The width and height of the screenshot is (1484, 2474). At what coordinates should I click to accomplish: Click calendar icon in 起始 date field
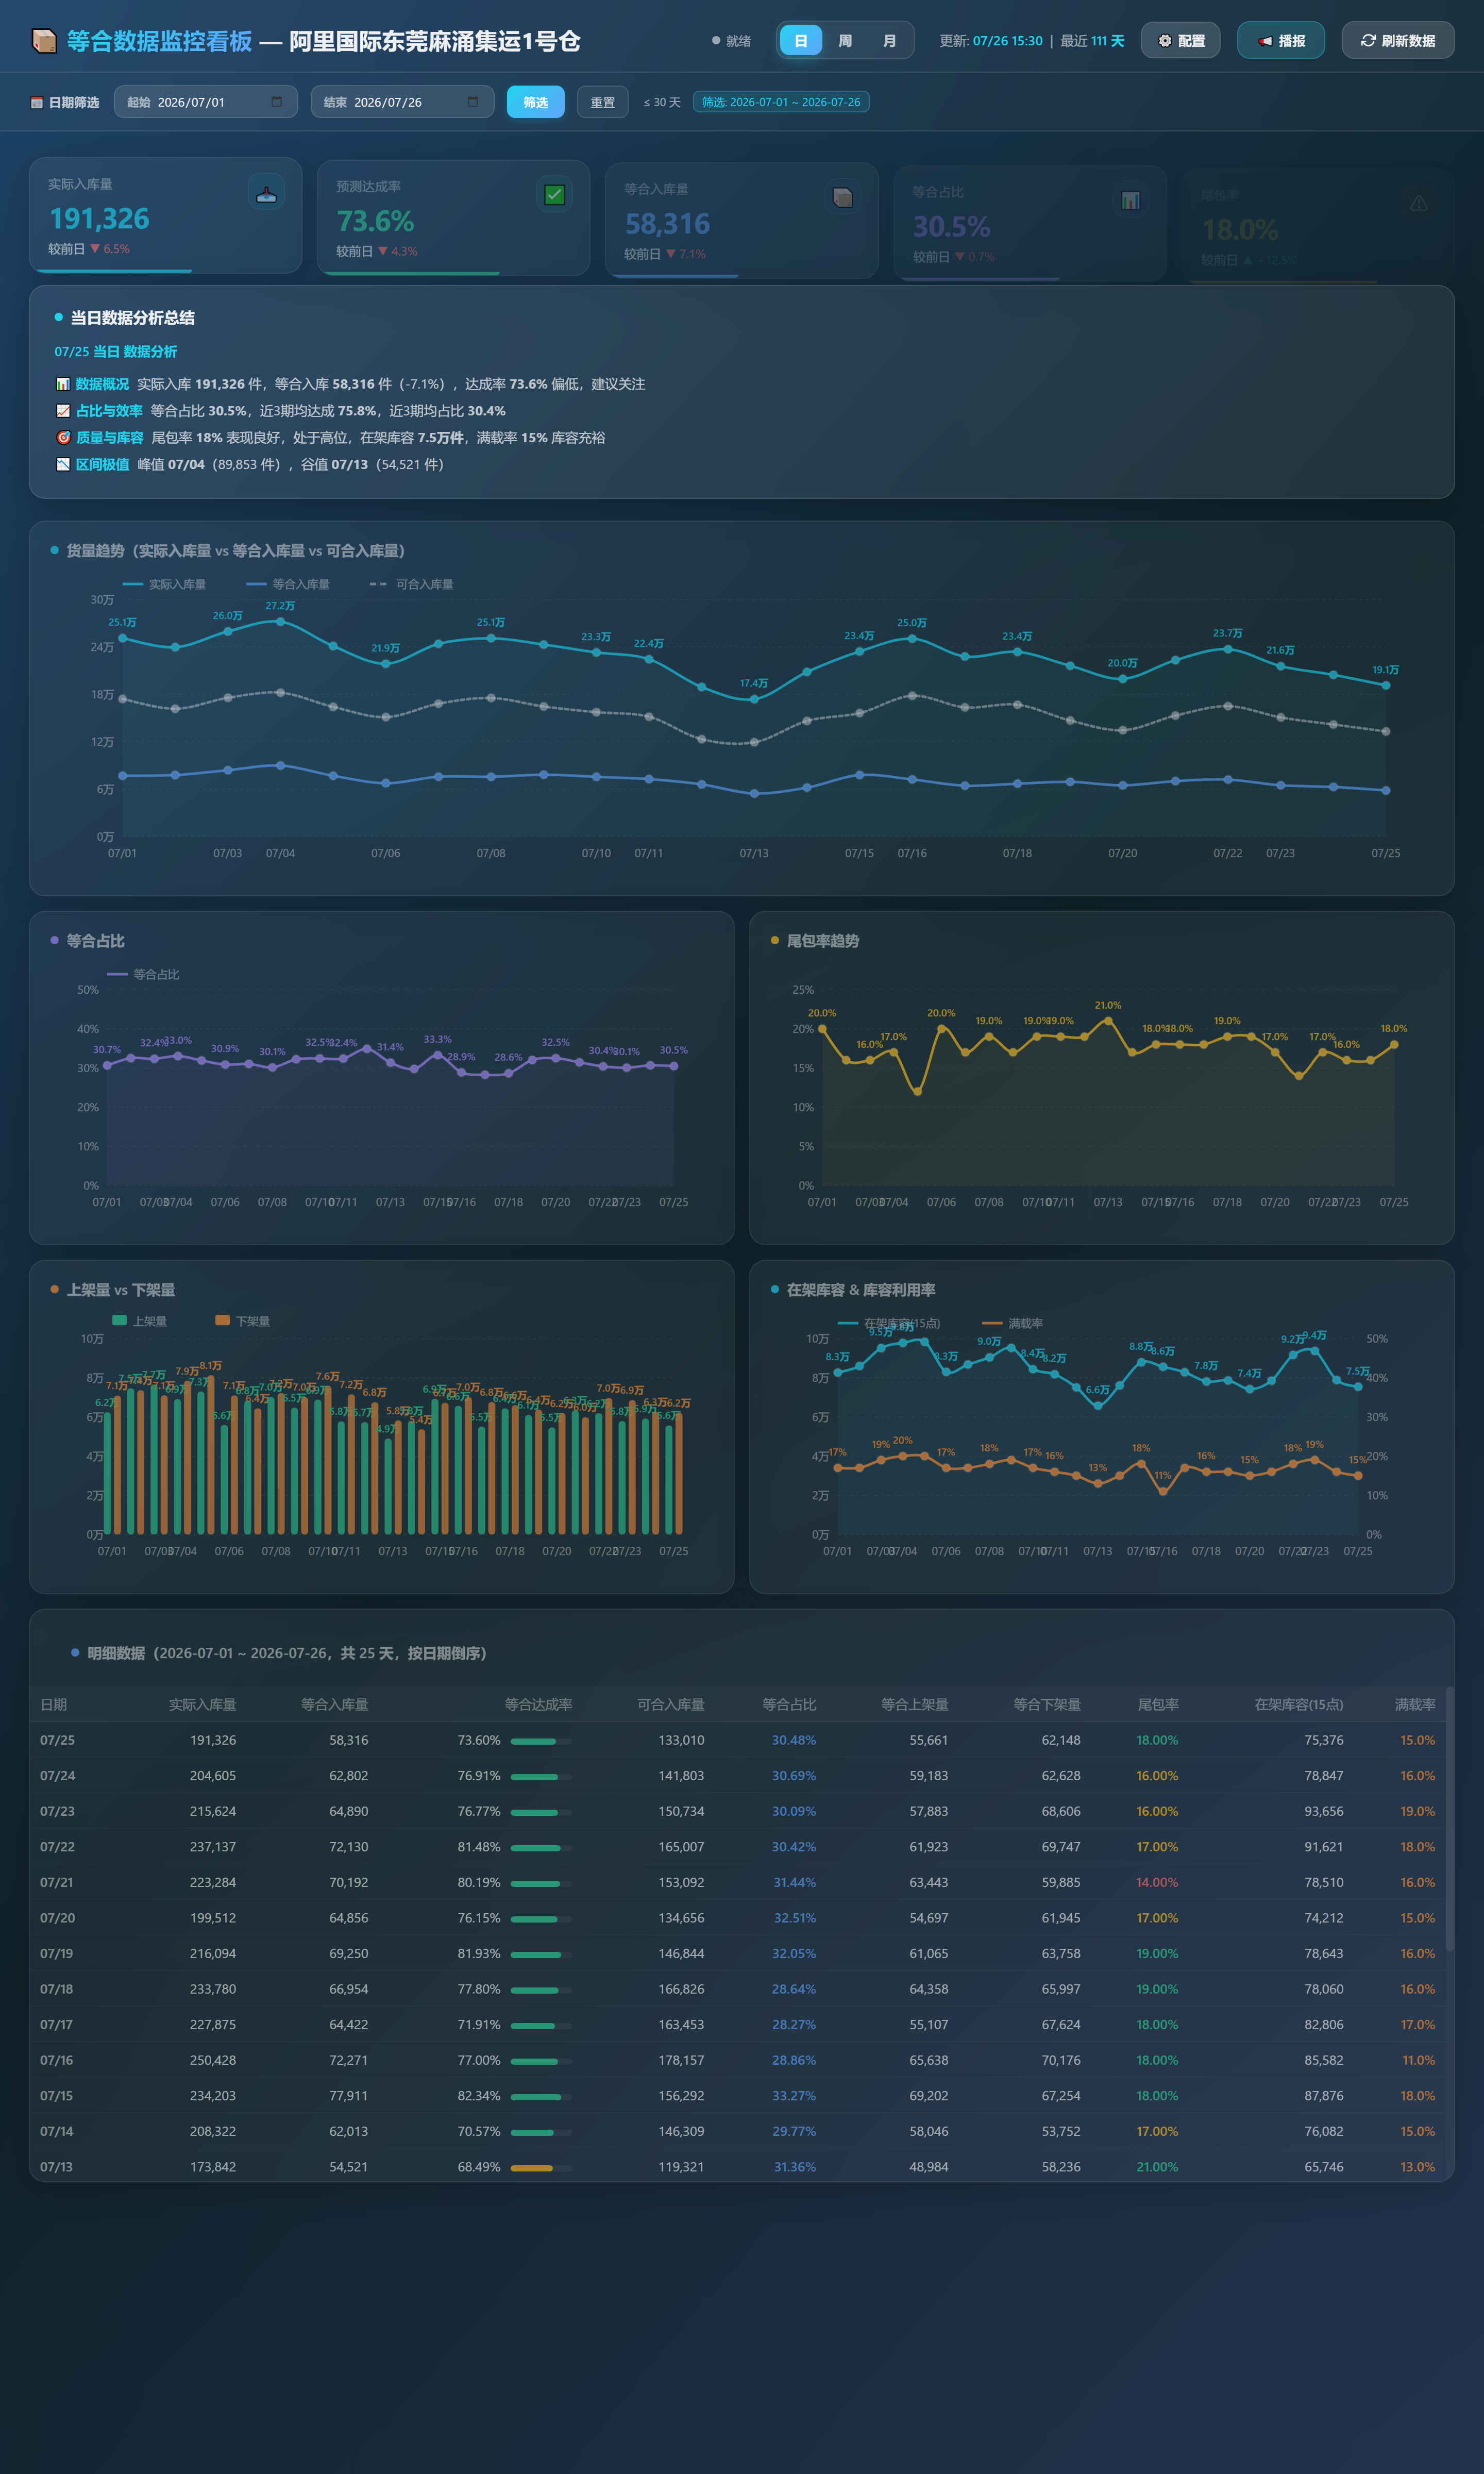point(277,102)
